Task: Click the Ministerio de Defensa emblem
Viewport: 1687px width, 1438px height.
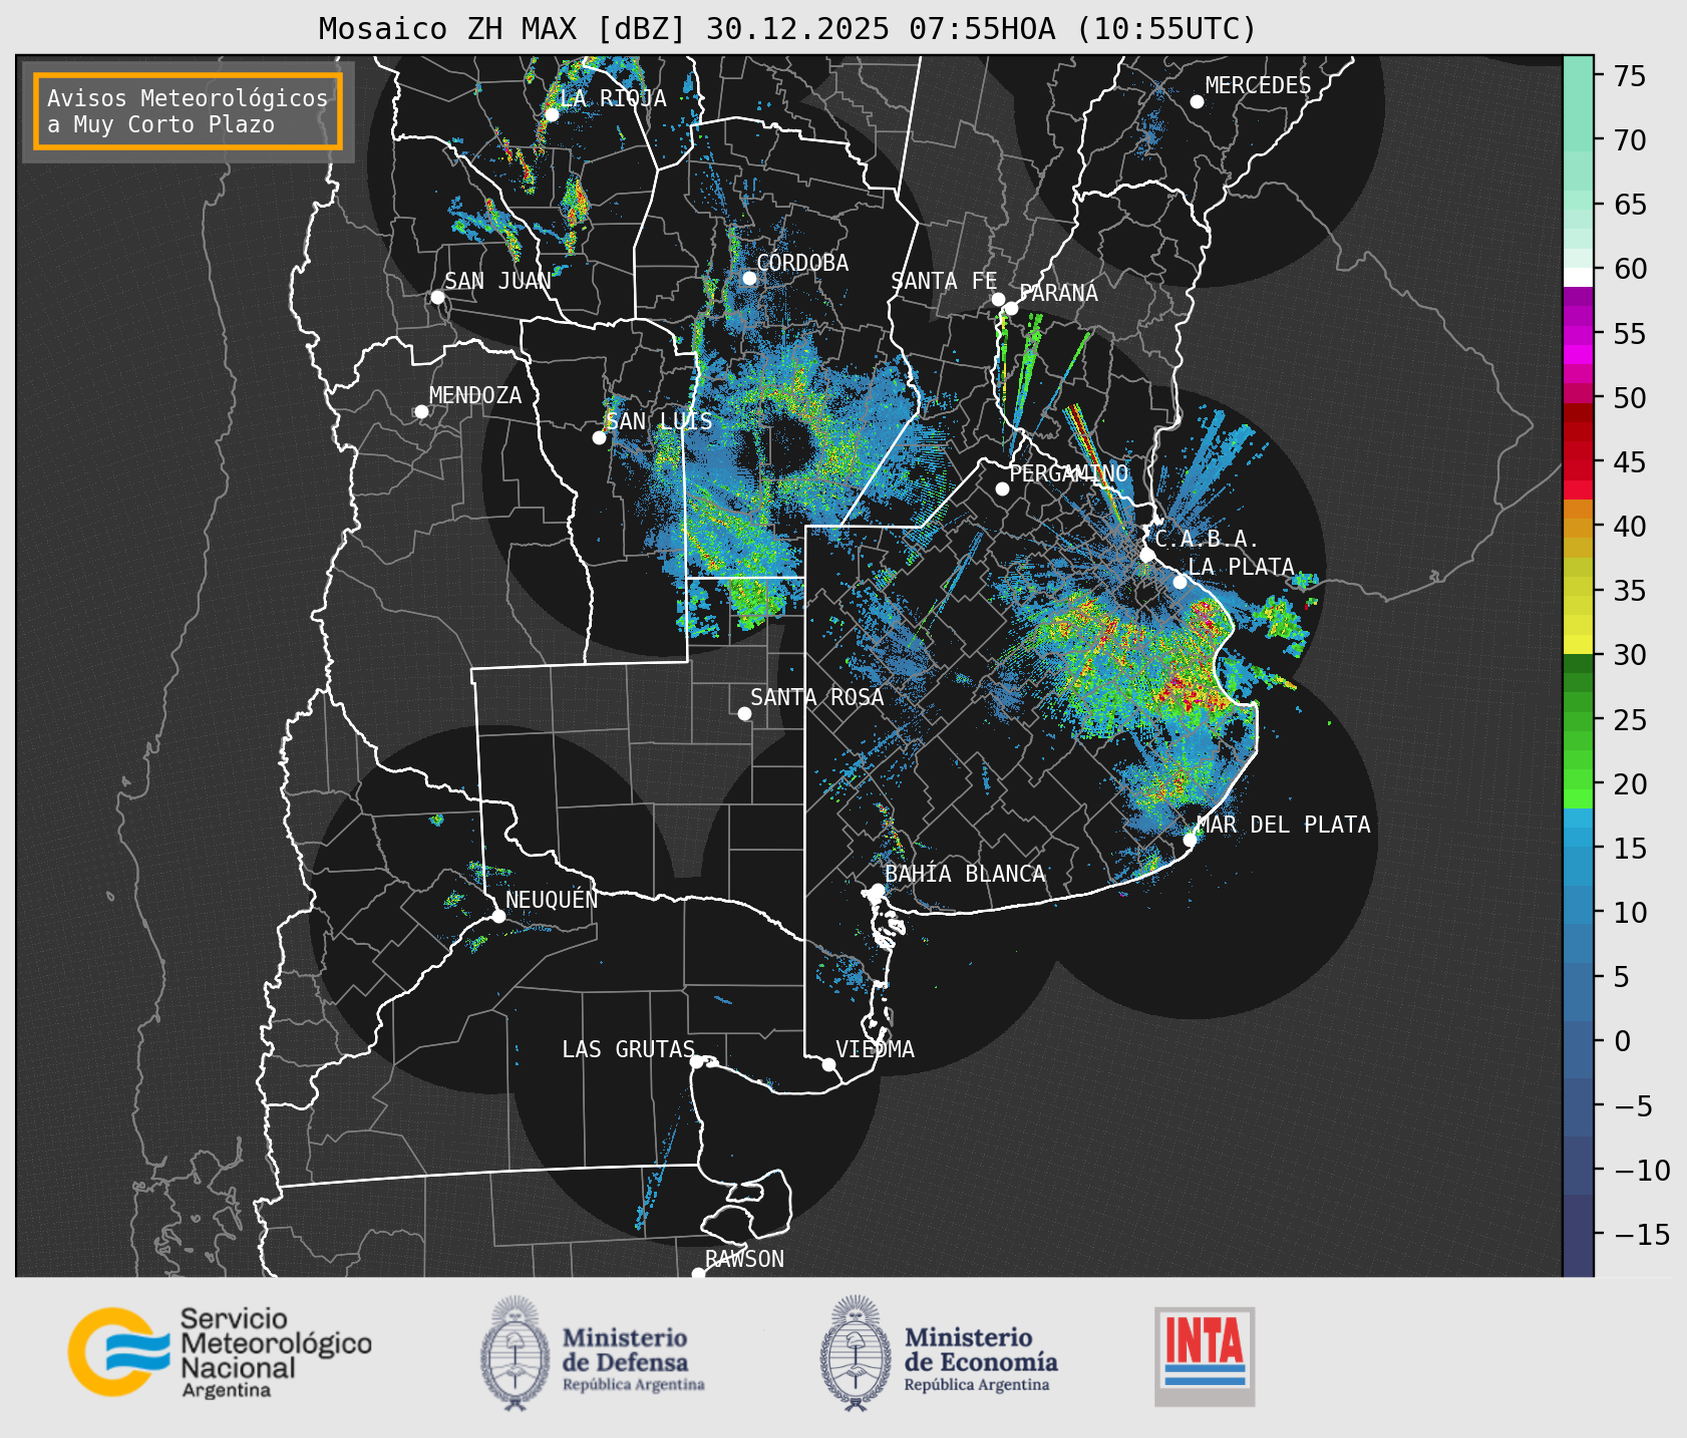Action: coord(515,1353)
